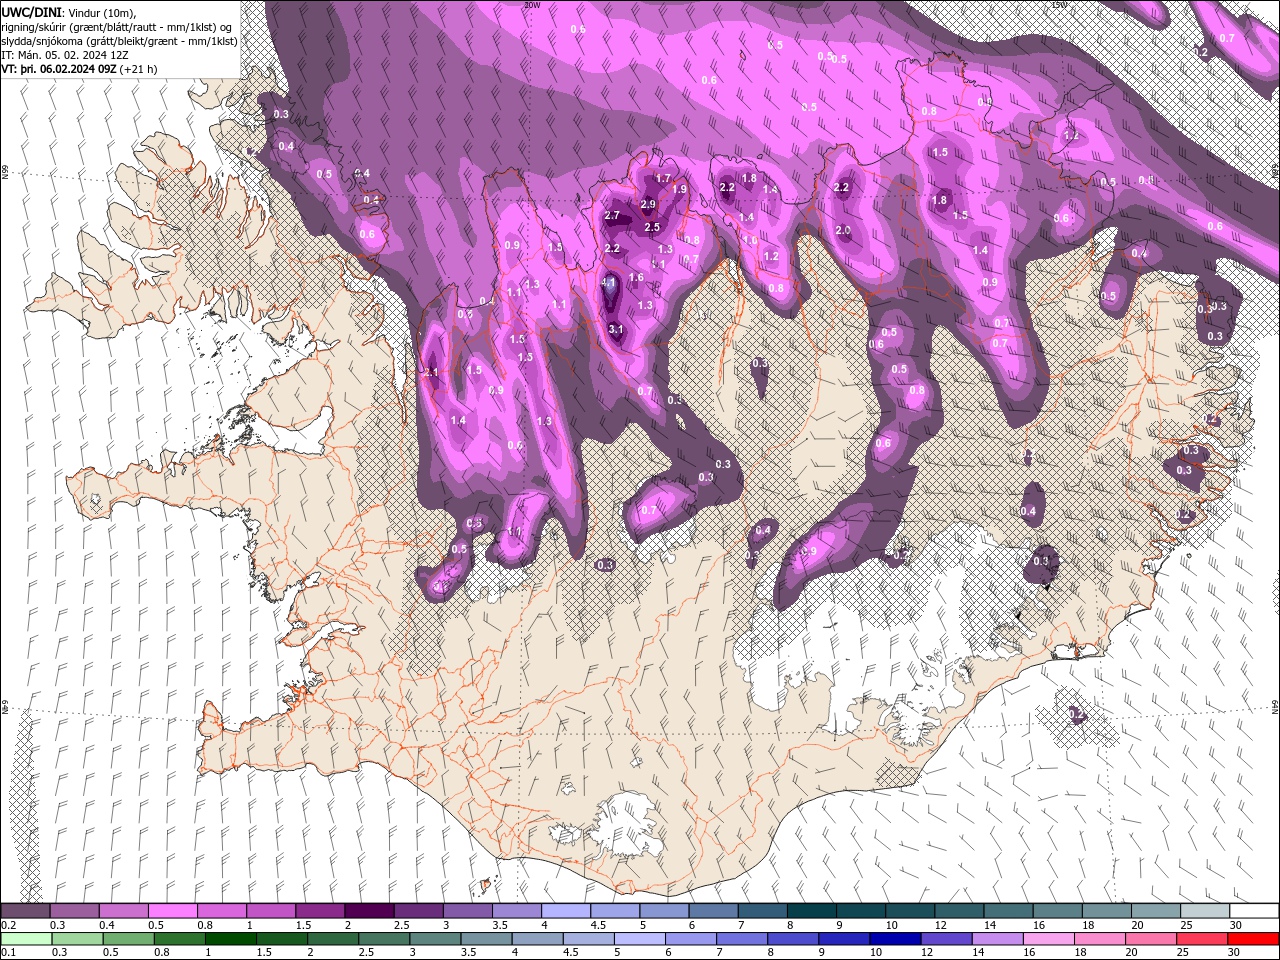This screenshot has width=1280, height=960.
Task: Click top legend swatch starting at 0.4
Action: [123, 911]
